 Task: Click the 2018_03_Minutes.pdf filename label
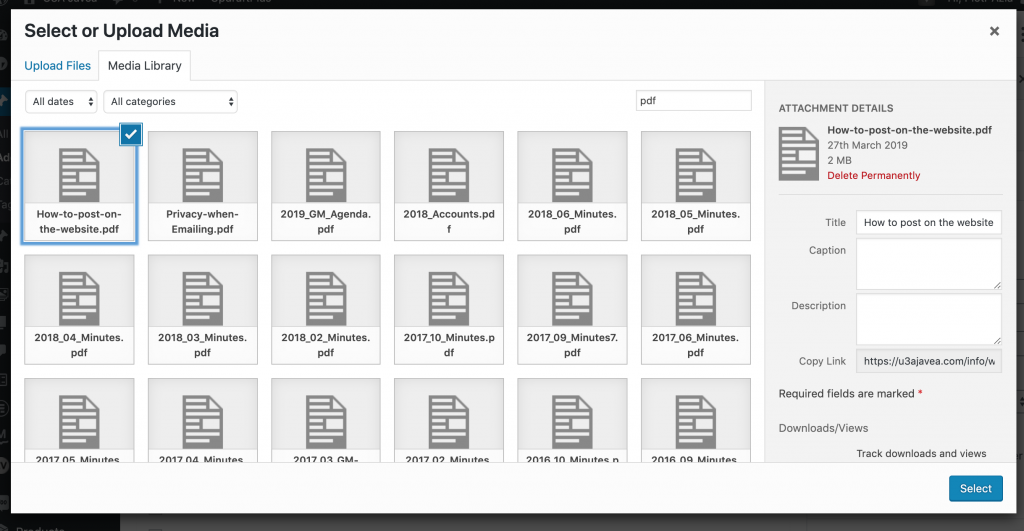tap(202, 345)
